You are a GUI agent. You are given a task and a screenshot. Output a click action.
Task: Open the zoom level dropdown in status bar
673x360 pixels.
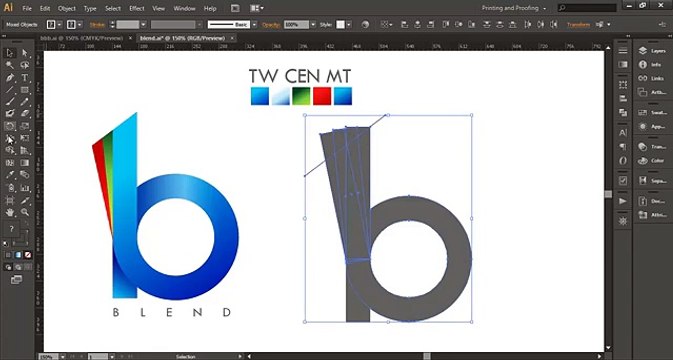[x=63, y=356]
